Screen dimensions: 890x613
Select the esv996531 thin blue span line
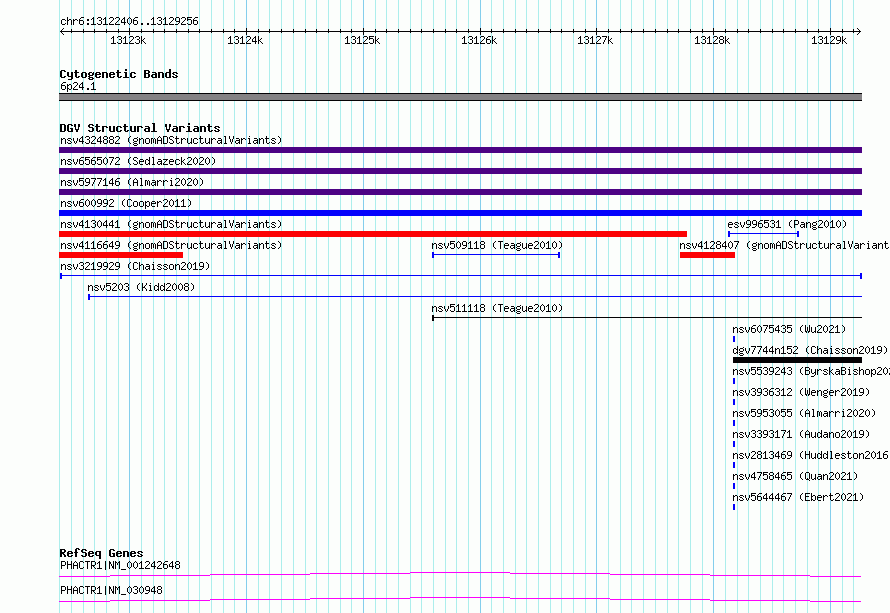coord(763,234)
